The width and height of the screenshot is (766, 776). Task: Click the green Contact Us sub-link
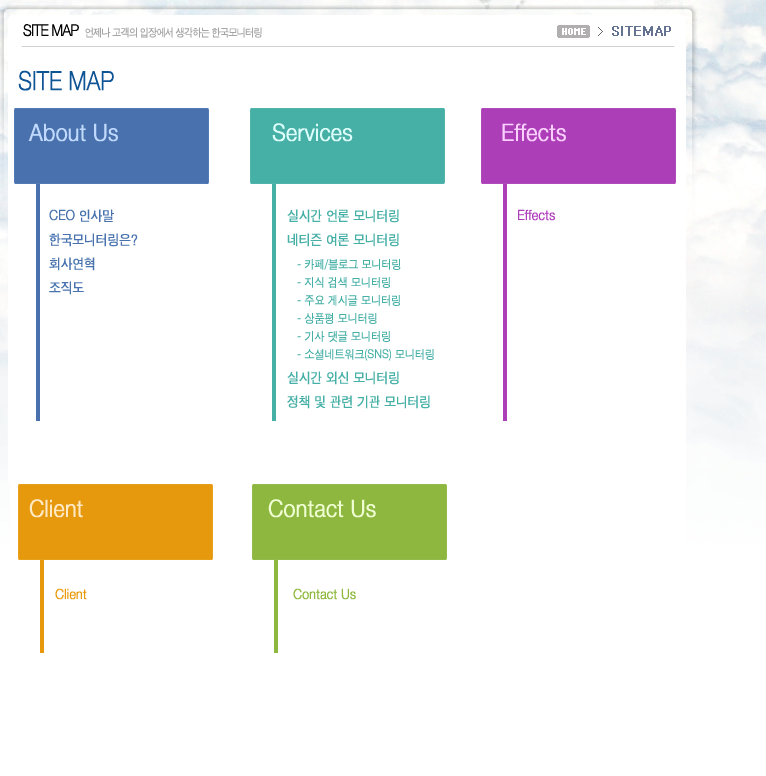(324, 594)
